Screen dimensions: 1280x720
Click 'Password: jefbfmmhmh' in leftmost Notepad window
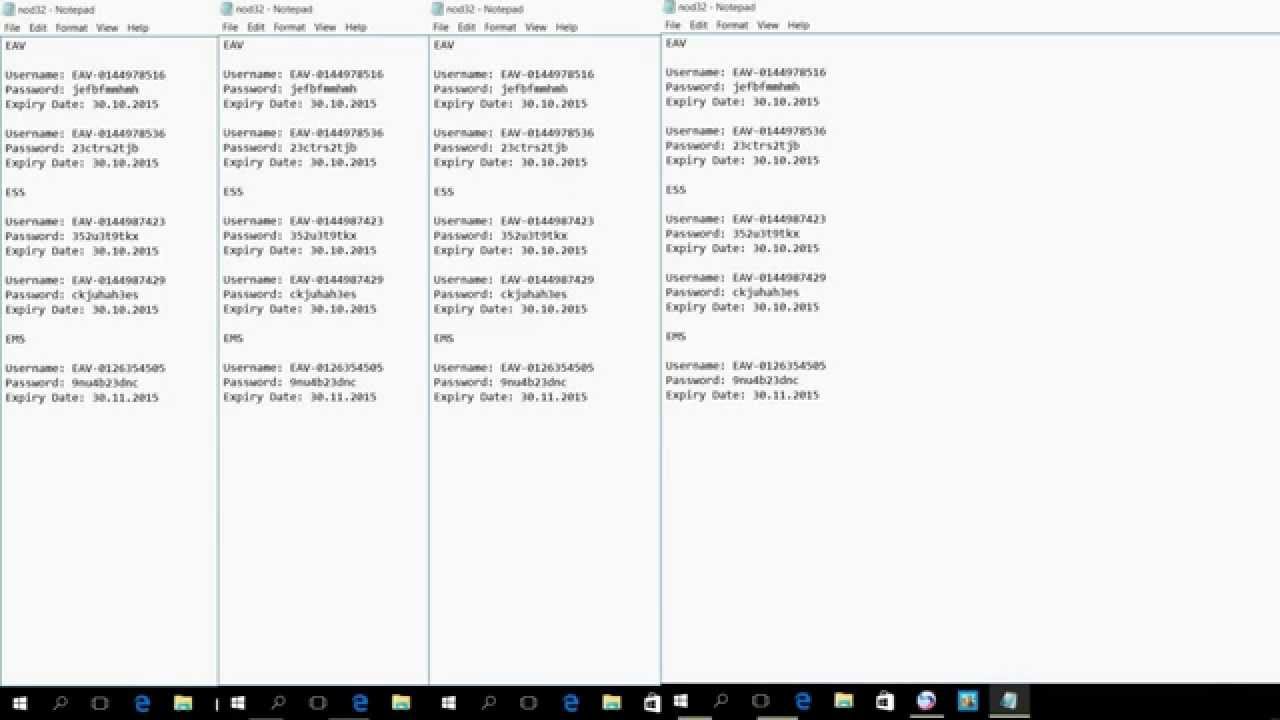[x=72, y=89]
